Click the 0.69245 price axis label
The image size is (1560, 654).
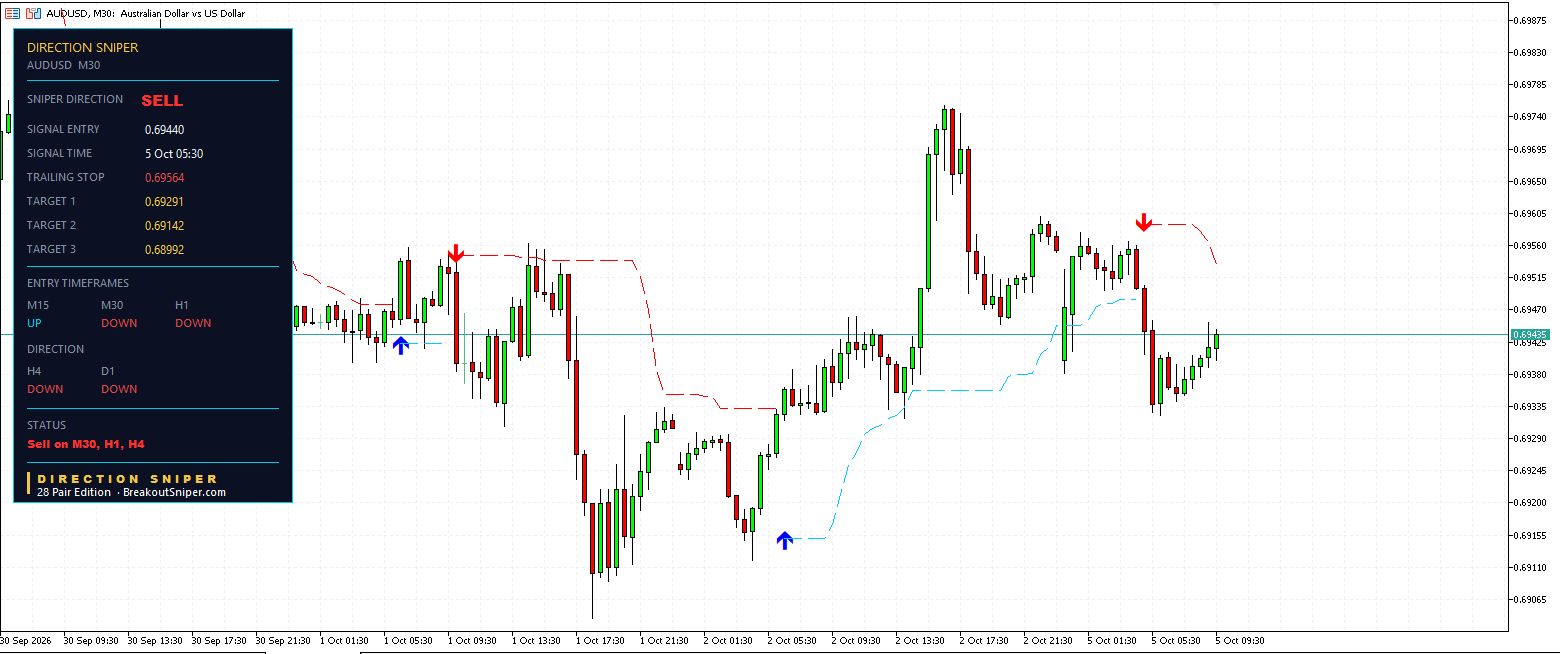(x=1531, y=470)
